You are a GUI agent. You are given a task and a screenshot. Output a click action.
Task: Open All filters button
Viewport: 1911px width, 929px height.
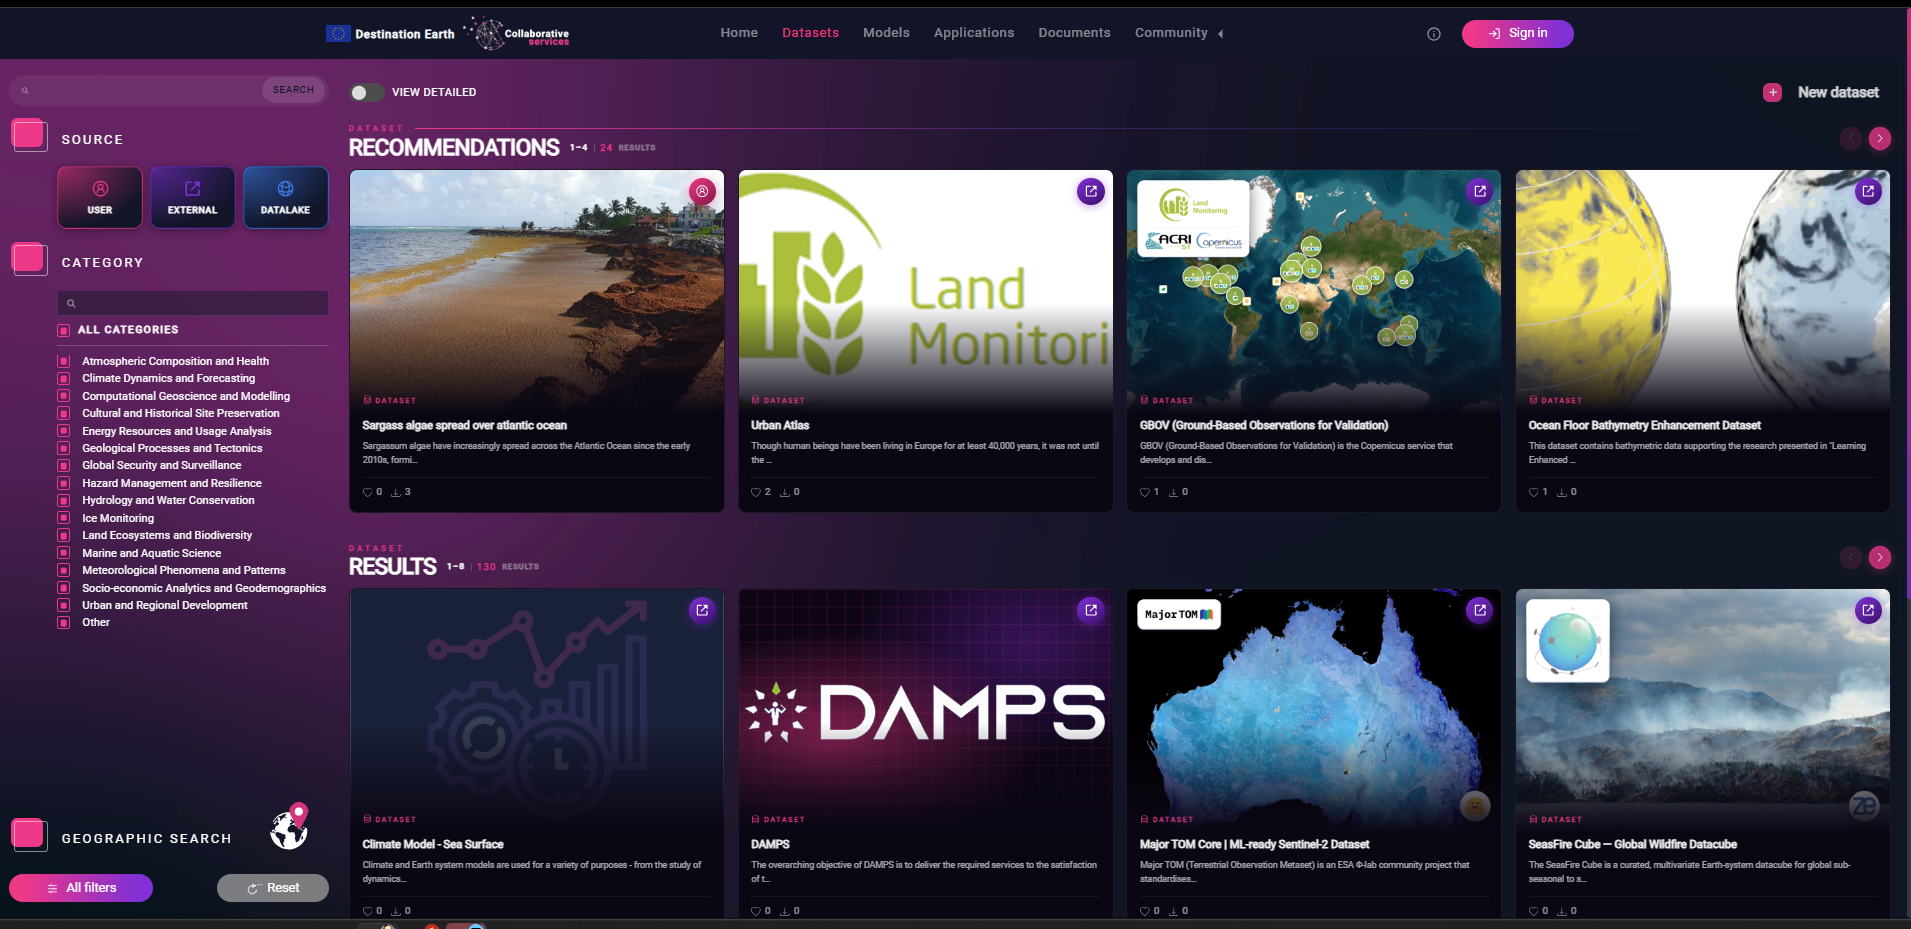pyautogui.click(x=81, y=888)
